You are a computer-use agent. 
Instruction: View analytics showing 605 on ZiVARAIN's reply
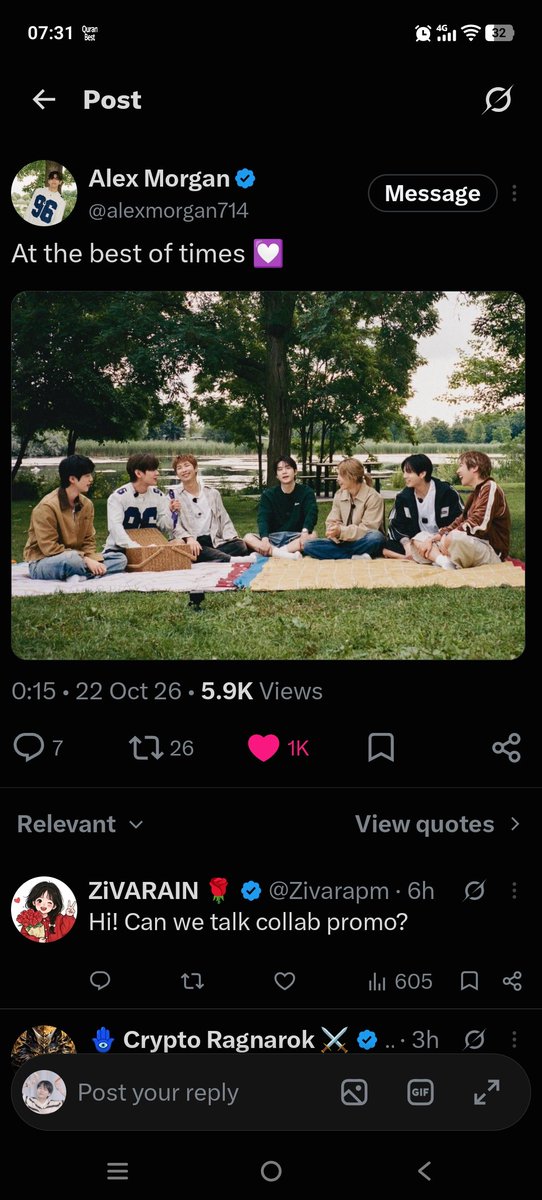coord(400,981)
